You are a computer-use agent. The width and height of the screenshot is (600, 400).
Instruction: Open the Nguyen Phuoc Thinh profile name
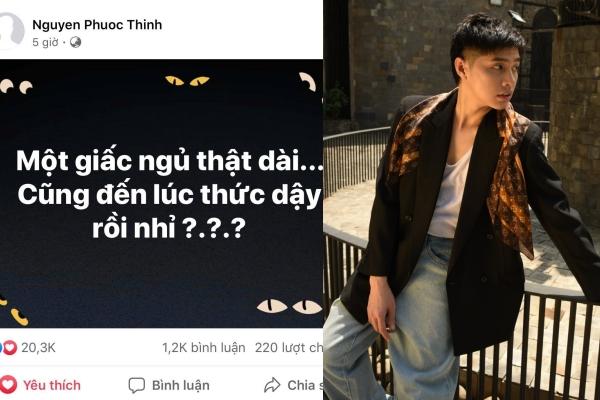(x=97, y=25)
